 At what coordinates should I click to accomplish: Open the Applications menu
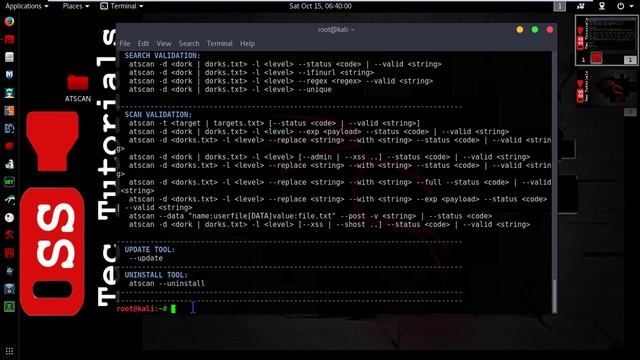coord(27,6)
